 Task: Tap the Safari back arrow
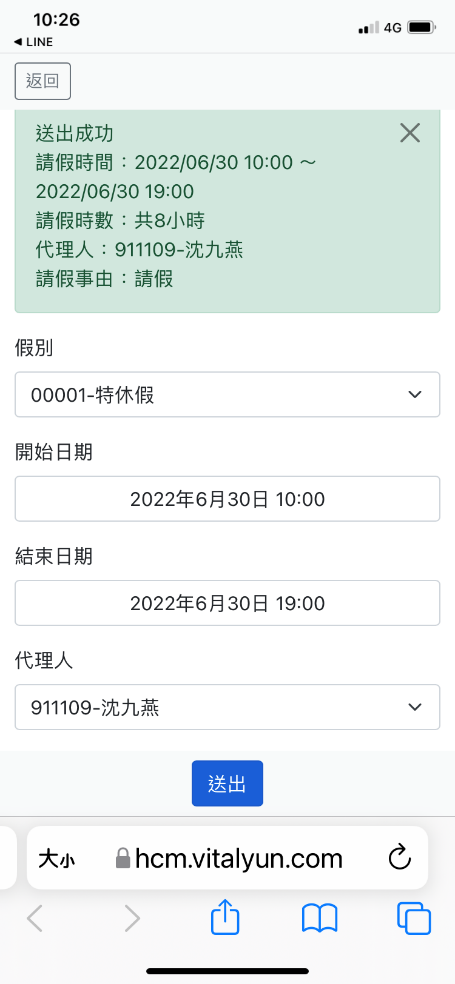tap(35, 919)
